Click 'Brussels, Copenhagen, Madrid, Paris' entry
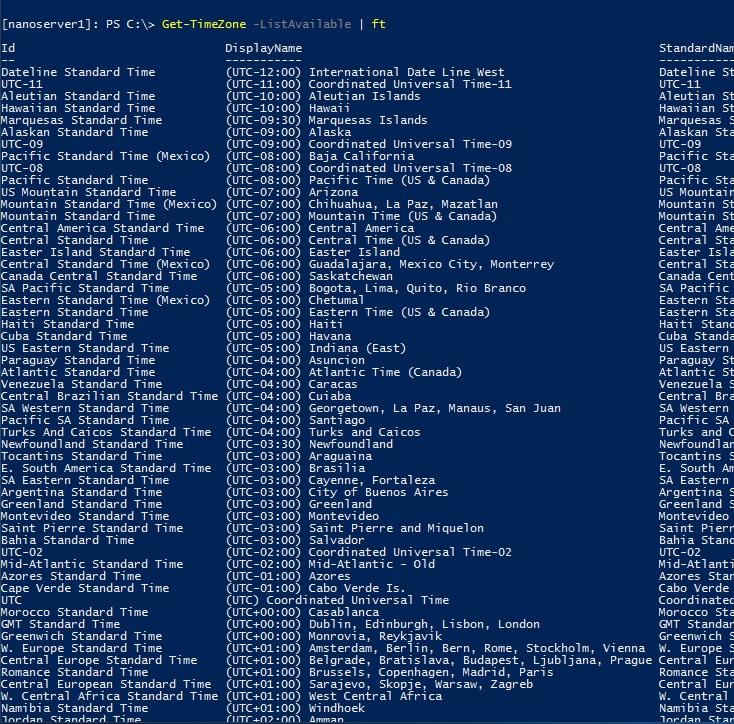 click(431, 673)
